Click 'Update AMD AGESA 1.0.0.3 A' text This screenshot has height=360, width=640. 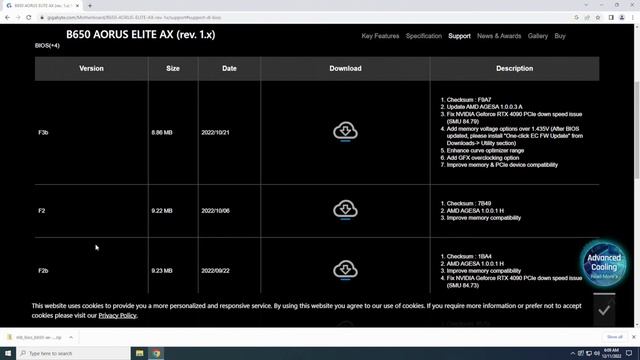(484, 107)
